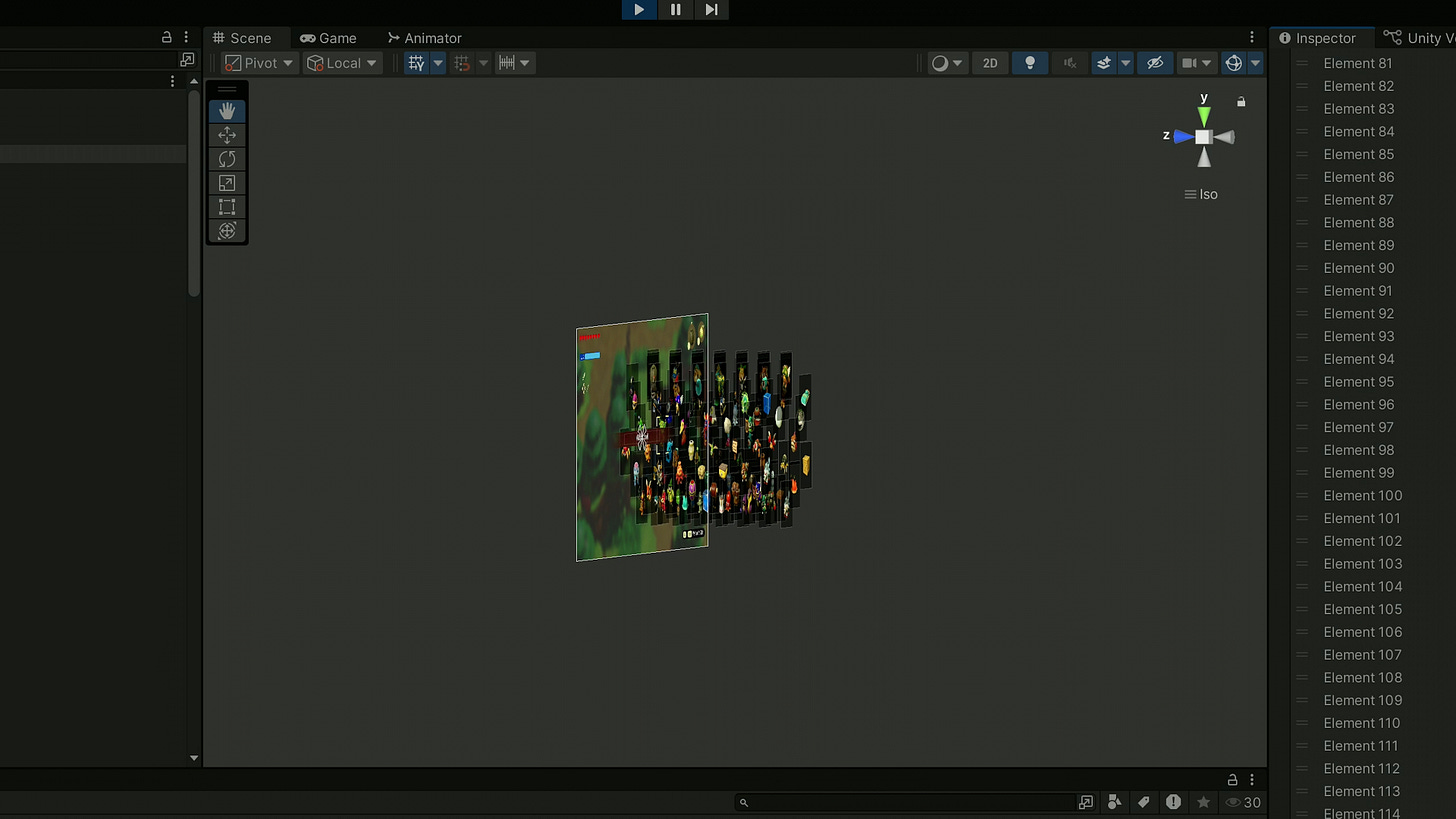This screenshot has height=819, width=1456.
Task: Click the reorder handle of Element 107
Action: click(x=1302, y=655)
